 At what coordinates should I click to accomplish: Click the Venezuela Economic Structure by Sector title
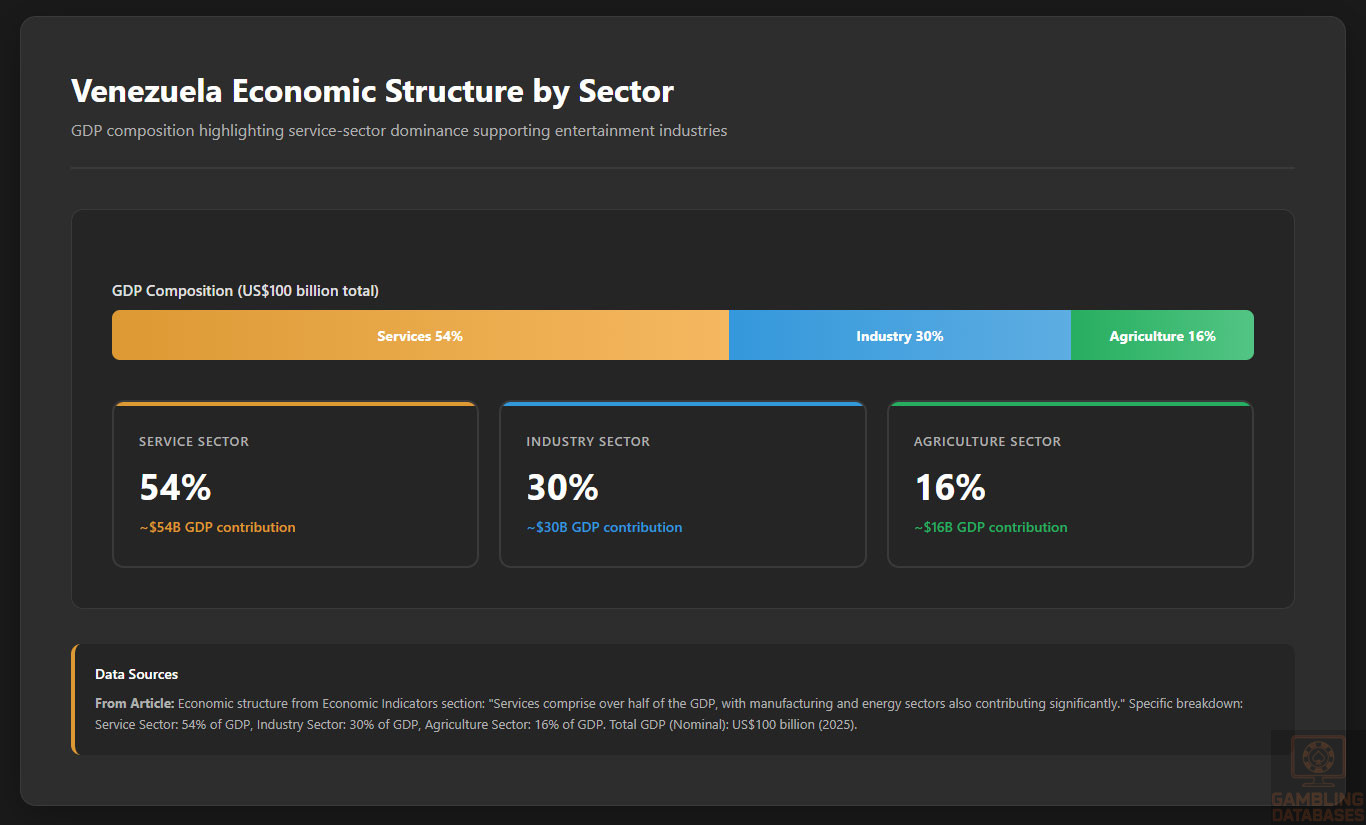tap(372, 91)
